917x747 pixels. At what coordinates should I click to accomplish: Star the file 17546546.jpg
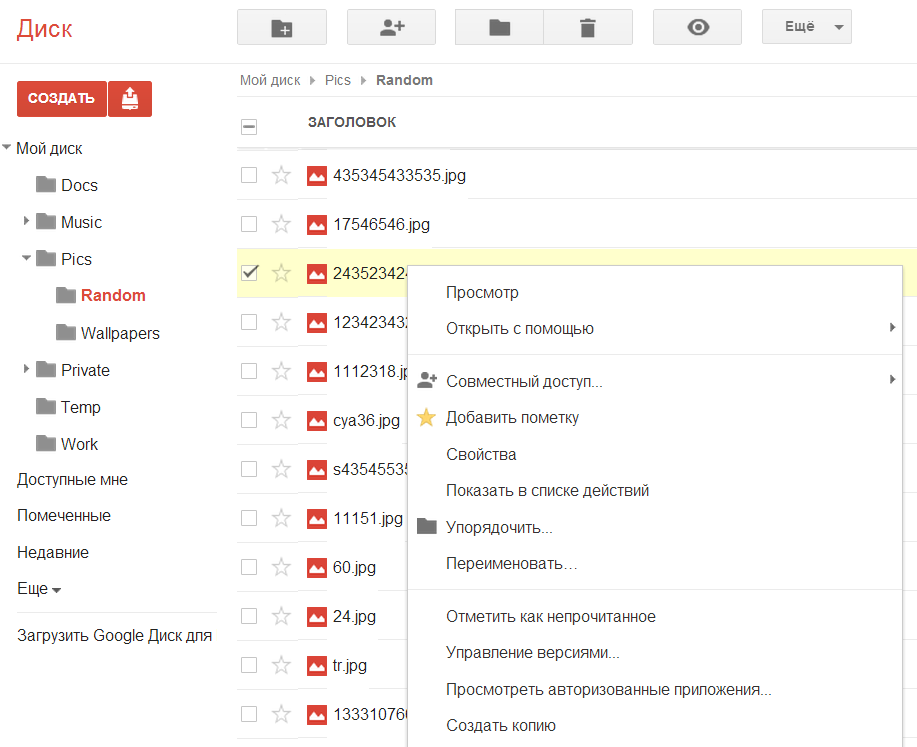[x=281, y=224]
